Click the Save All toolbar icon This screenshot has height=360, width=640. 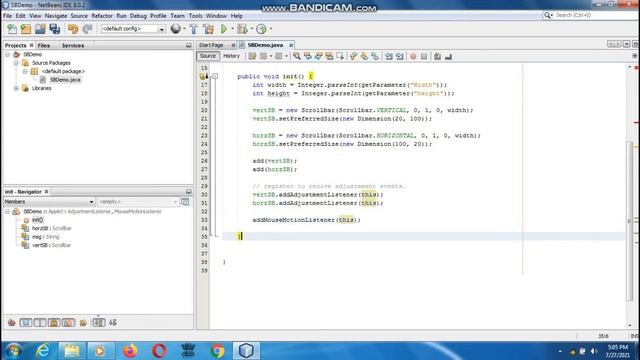click(54, 29)
